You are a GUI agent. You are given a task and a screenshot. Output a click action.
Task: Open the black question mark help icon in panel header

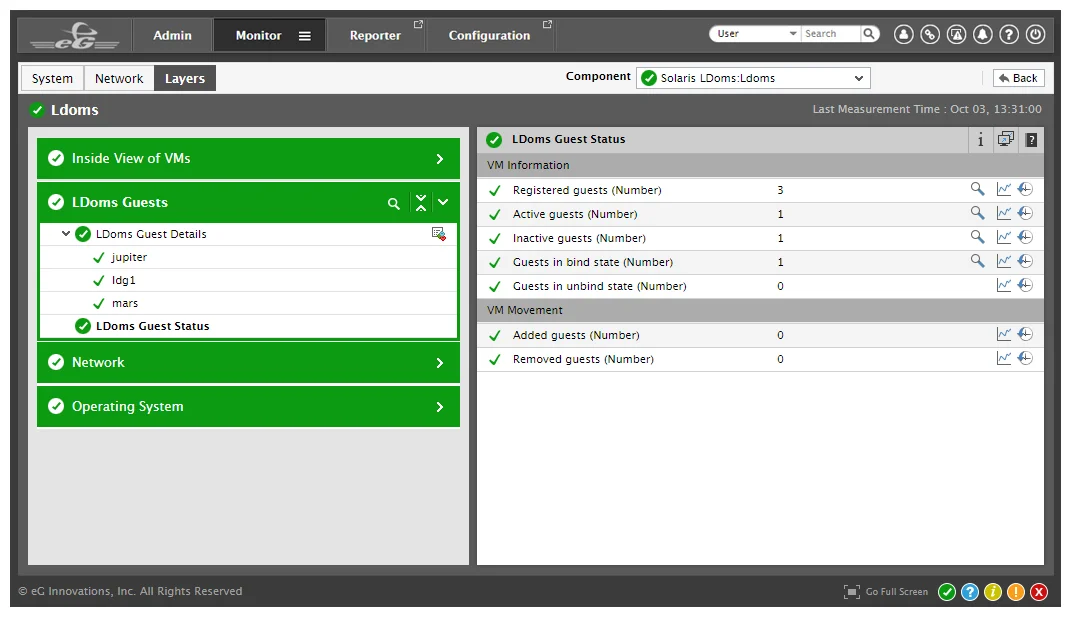pyautogui.click(x=1031, y=140)
